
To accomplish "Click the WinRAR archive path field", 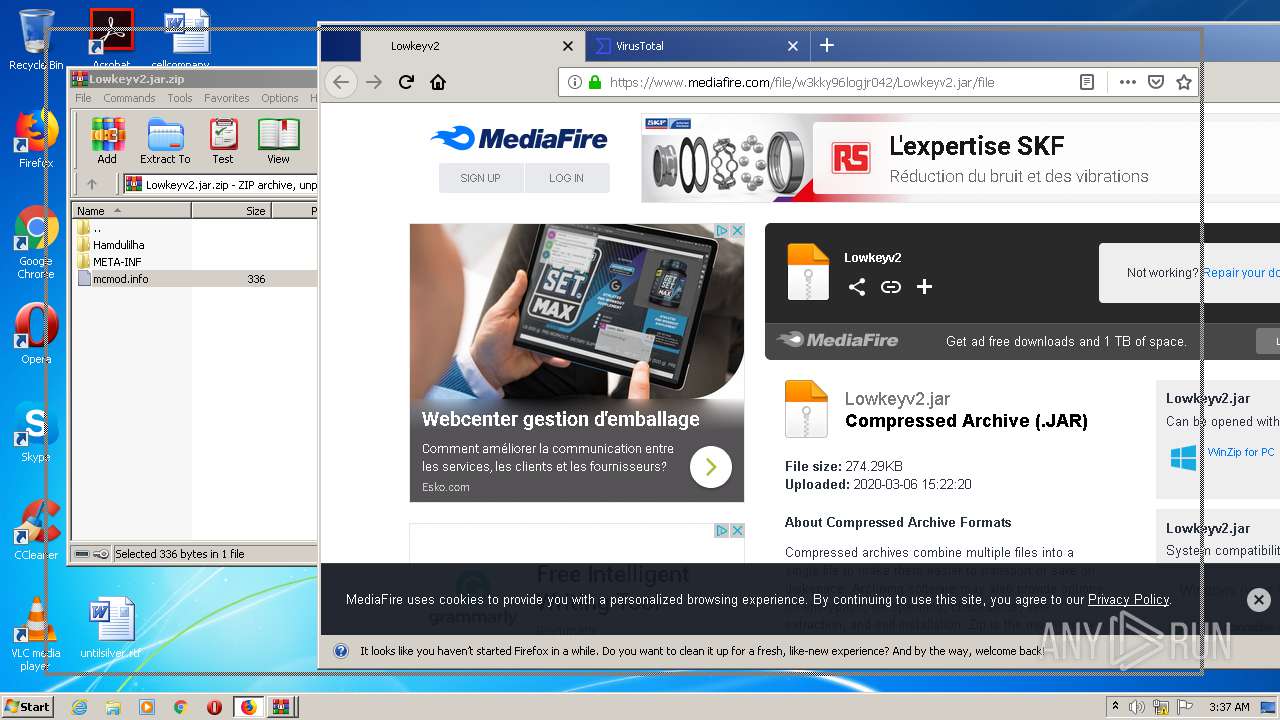I will coord(220,184).
